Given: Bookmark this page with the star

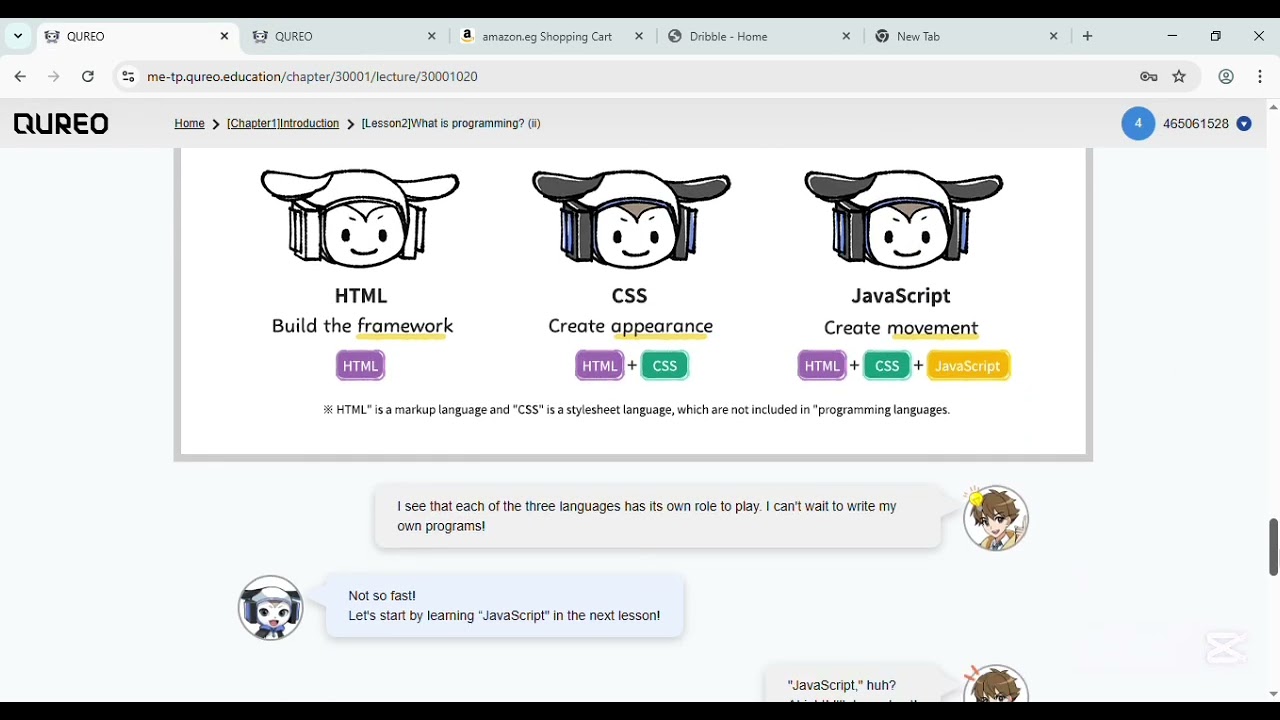Looking at the screenshot, I should click(1180, 77).
